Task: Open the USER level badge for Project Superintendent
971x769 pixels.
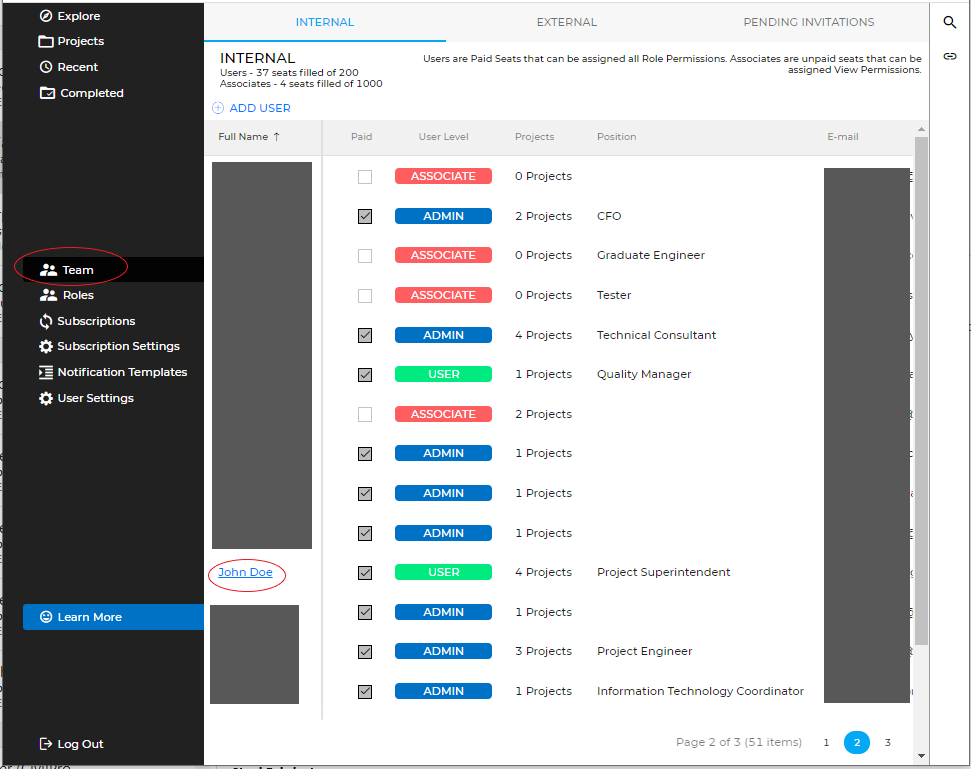Action: [x=443, y=572]
